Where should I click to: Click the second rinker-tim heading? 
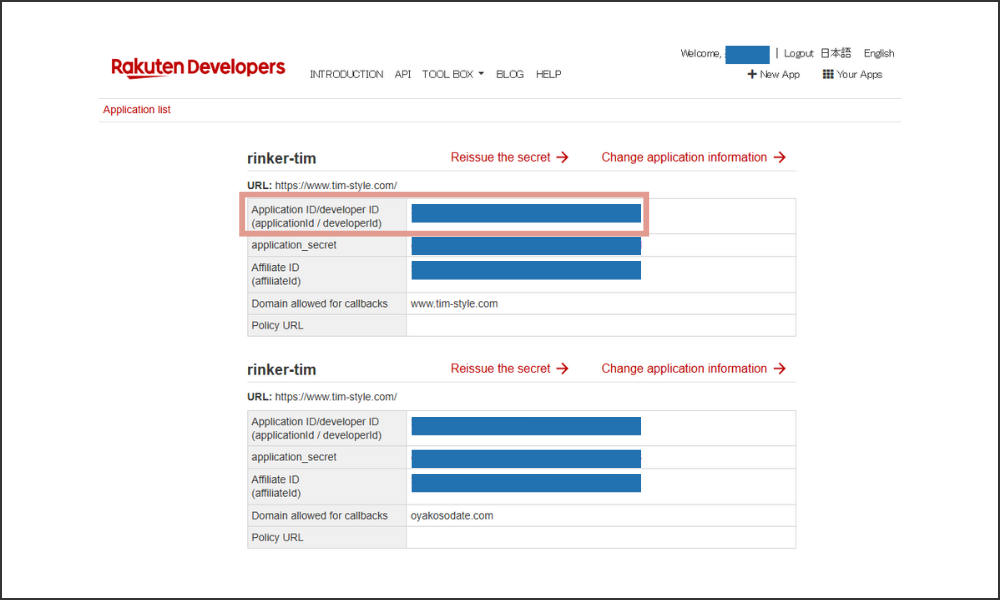(x=281, y=370)
